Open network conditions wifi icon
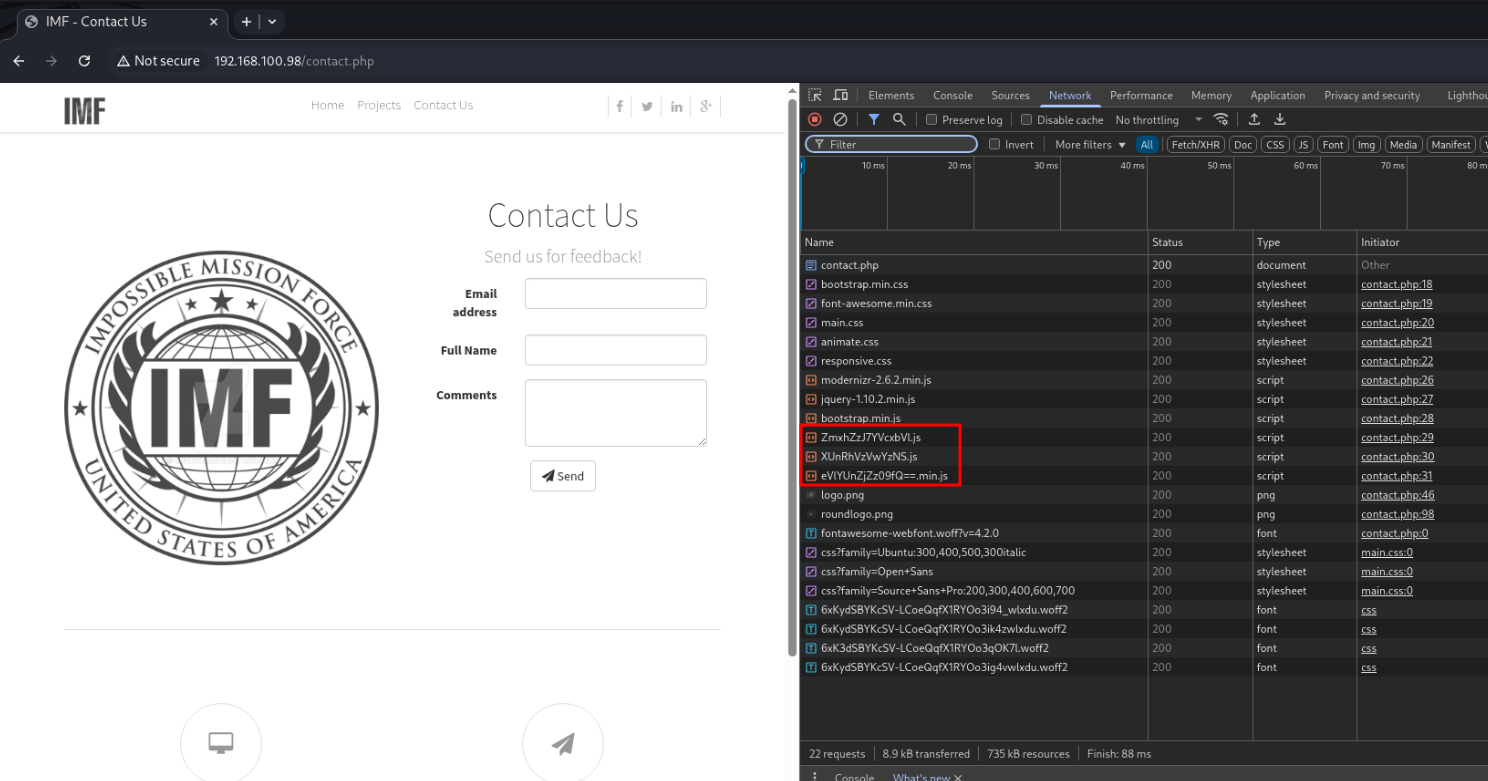This screenshot has width=1488, height=781. point(1221,119)
